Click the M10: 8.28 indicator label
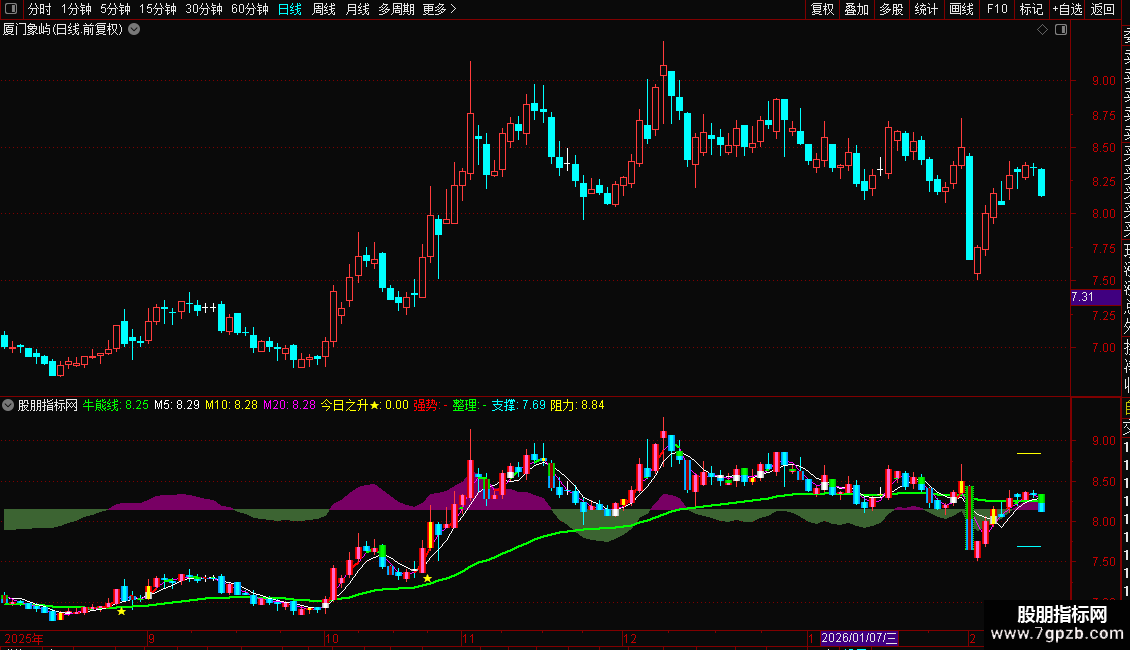This screenshot has width=1130, height=650. [x=231, y=405]
